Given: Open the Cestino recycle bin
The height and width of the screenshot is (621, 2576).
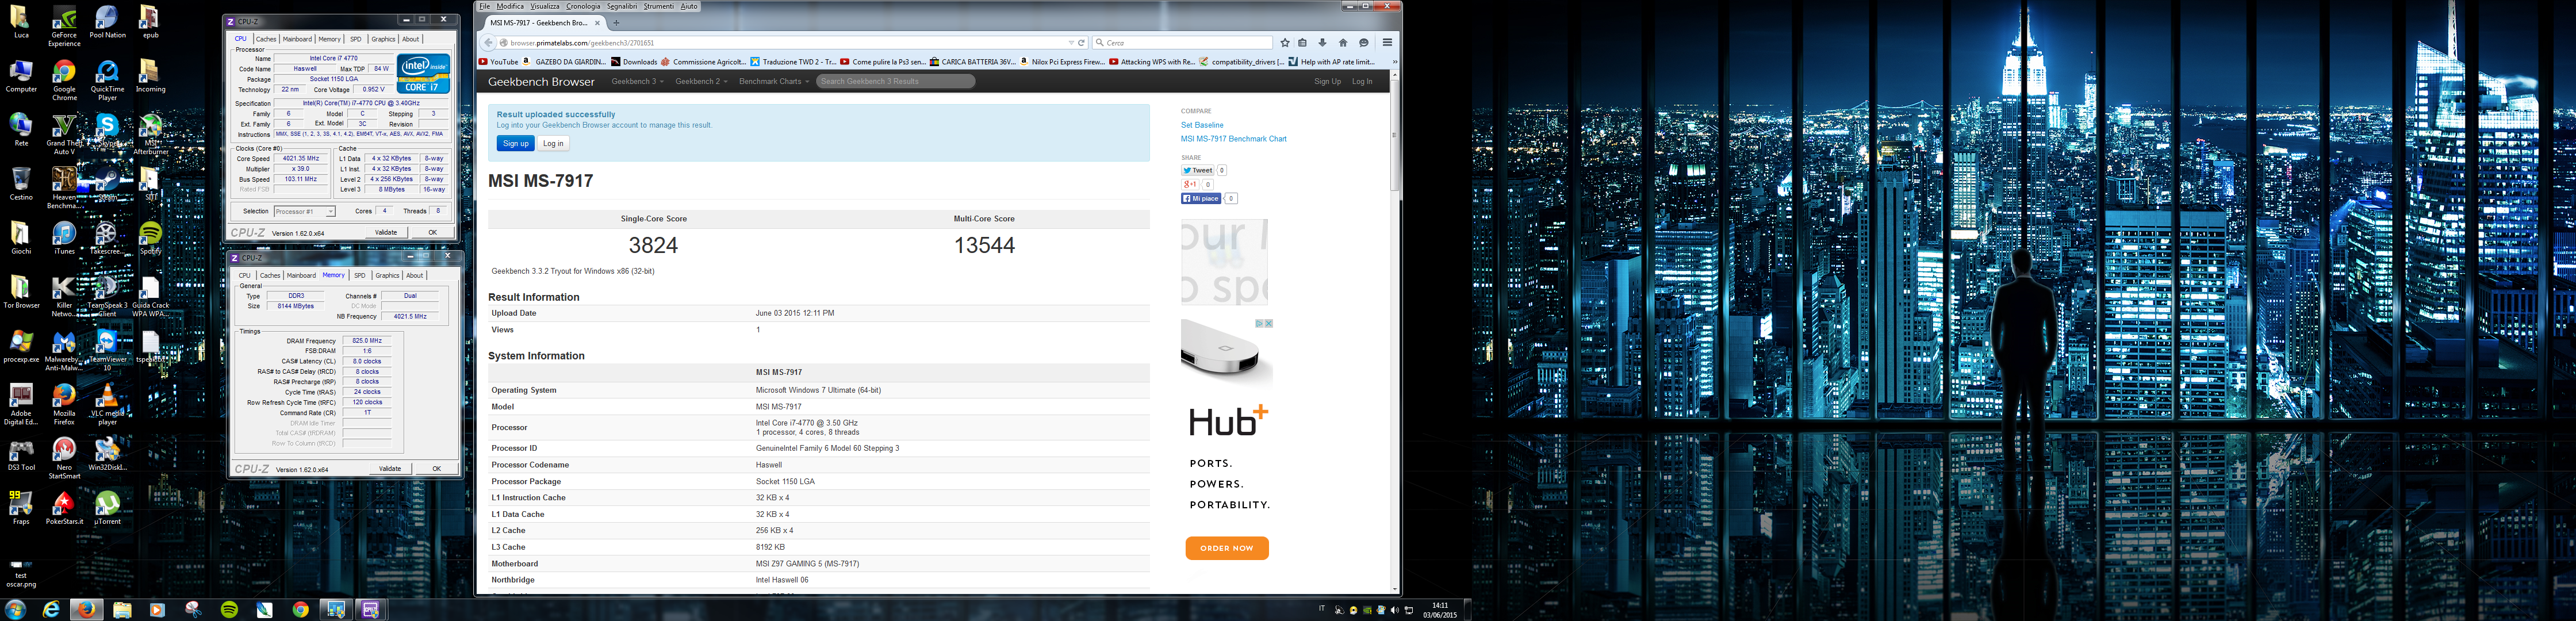Looking at the screenshot, I should (x=21, y=184).
